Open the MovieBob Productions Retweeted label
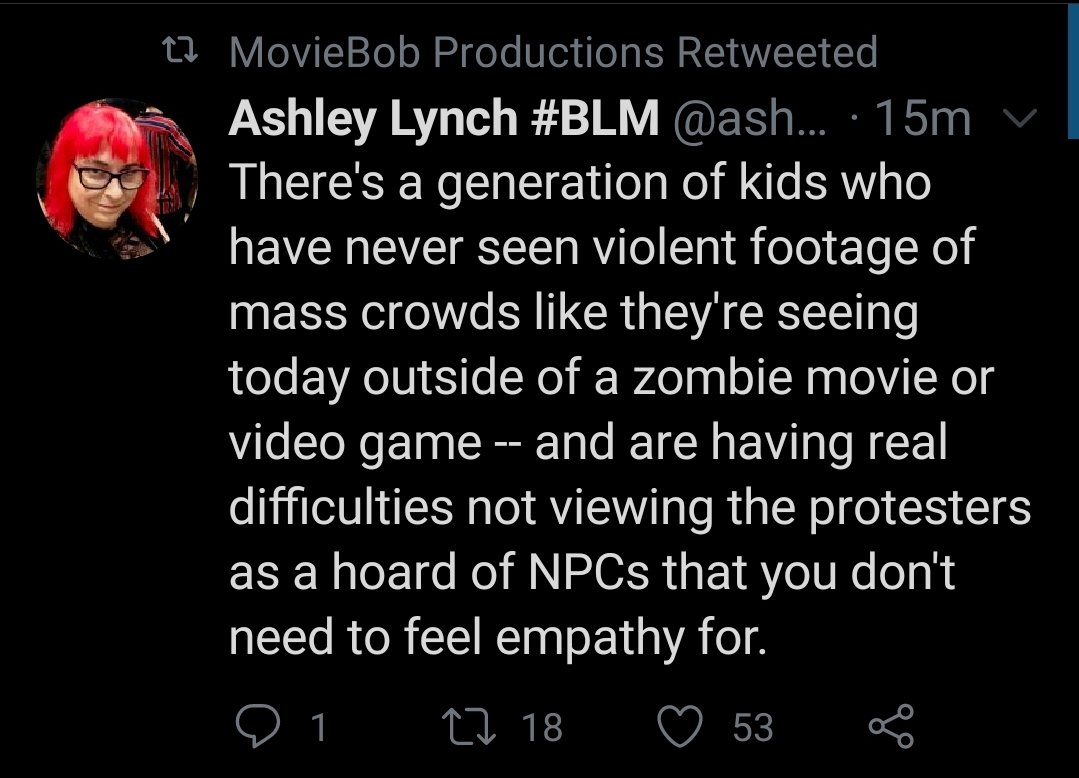The image size is (1079, 778). [x=553, y=52]
